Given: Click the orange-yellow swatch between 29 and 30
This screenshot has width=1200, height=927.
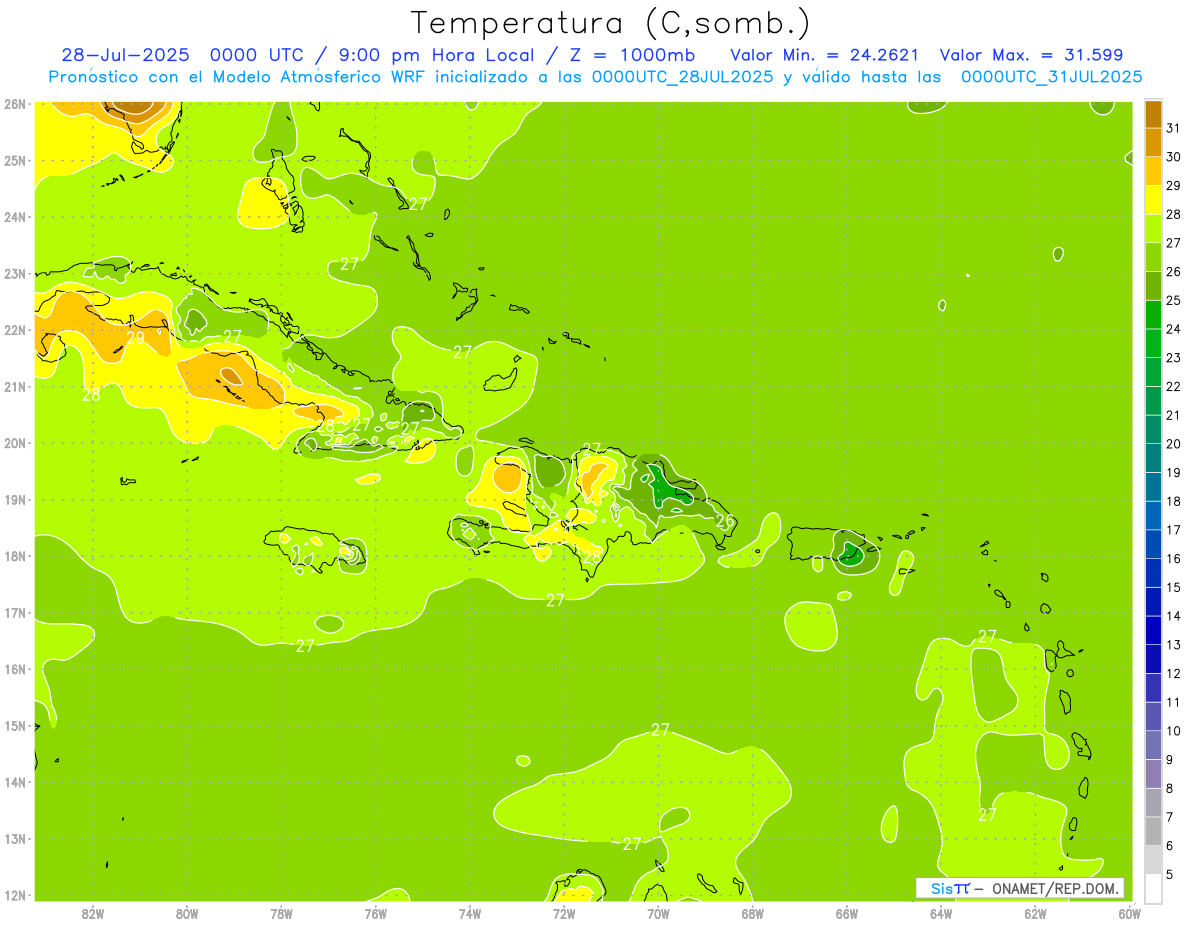Looking at the screenshot, I should tap(1153, 171).
